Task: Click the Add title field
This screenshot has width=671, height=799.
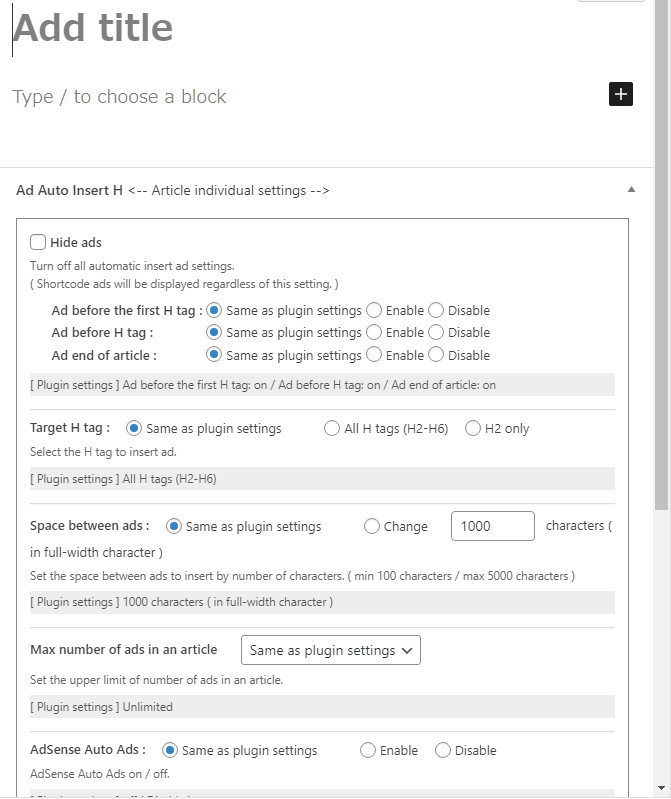Action: pyautogui.click(x=93, y=28)
